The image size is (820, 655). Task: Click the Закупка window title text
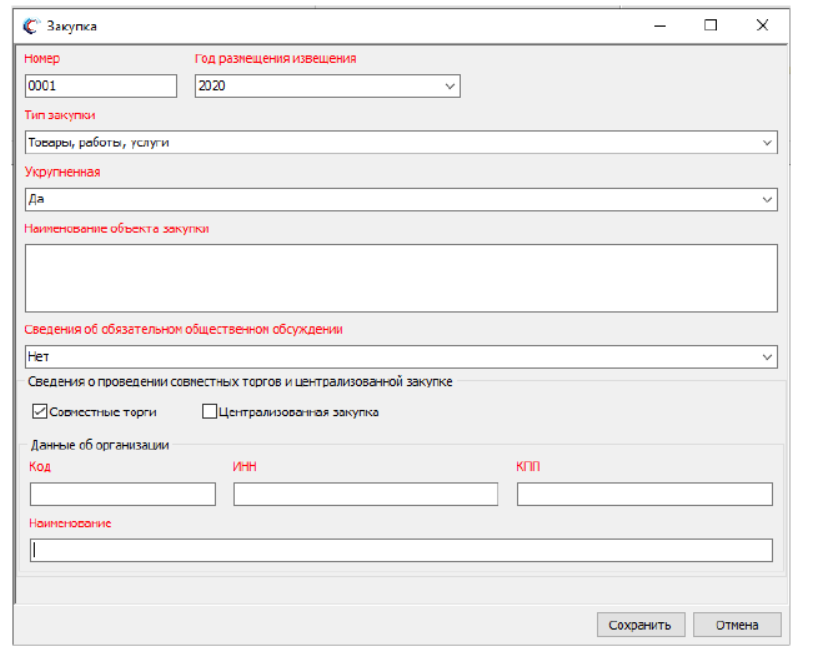coord(72,26)
